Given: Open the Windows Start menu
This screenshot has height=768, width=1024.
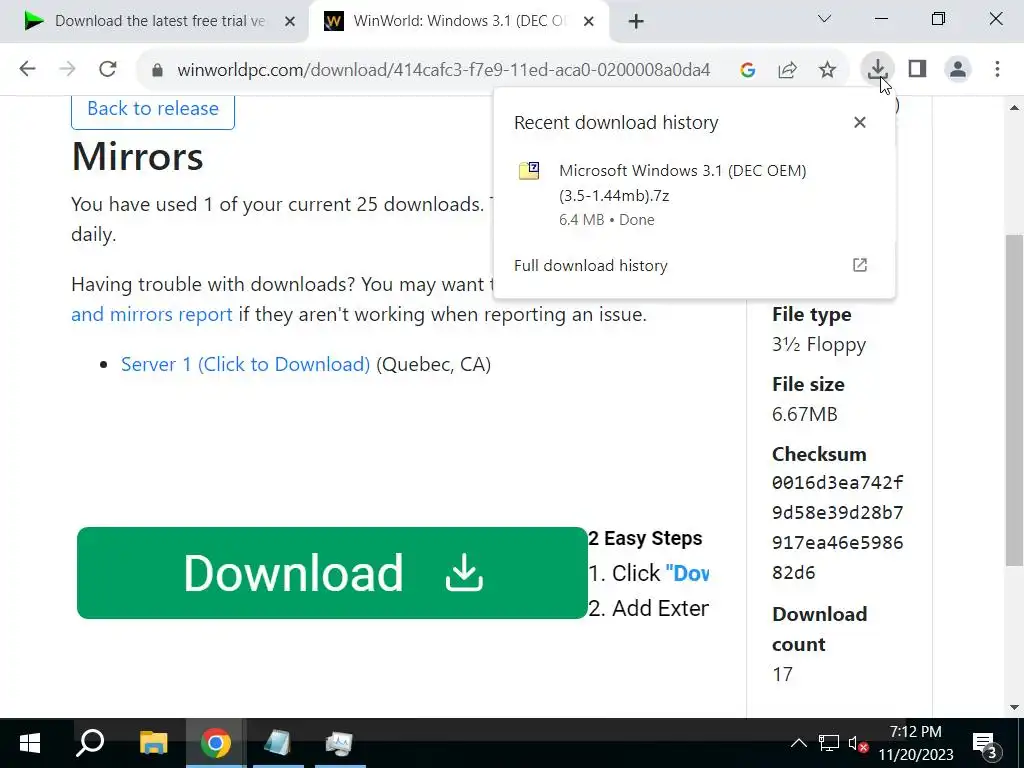Looking at the screenshot, I should pos(29,743).
